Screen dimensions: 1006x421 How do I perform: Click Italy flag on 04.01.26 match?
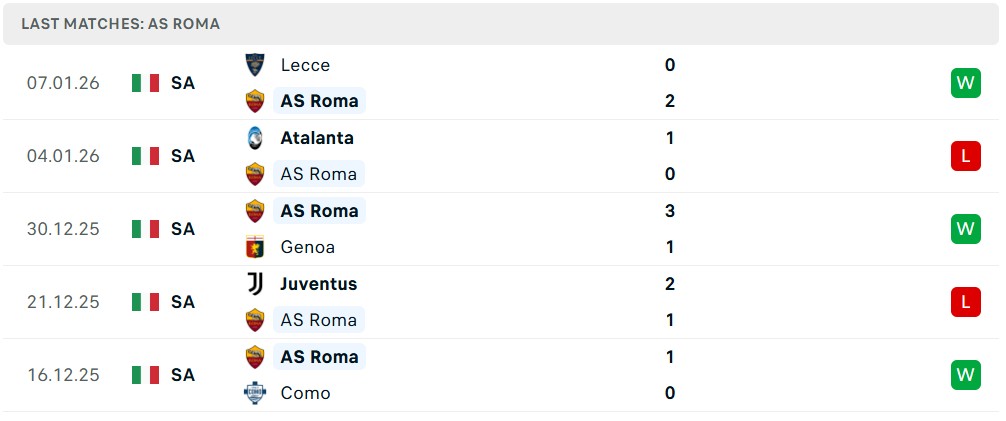click(x=145, y=156)
